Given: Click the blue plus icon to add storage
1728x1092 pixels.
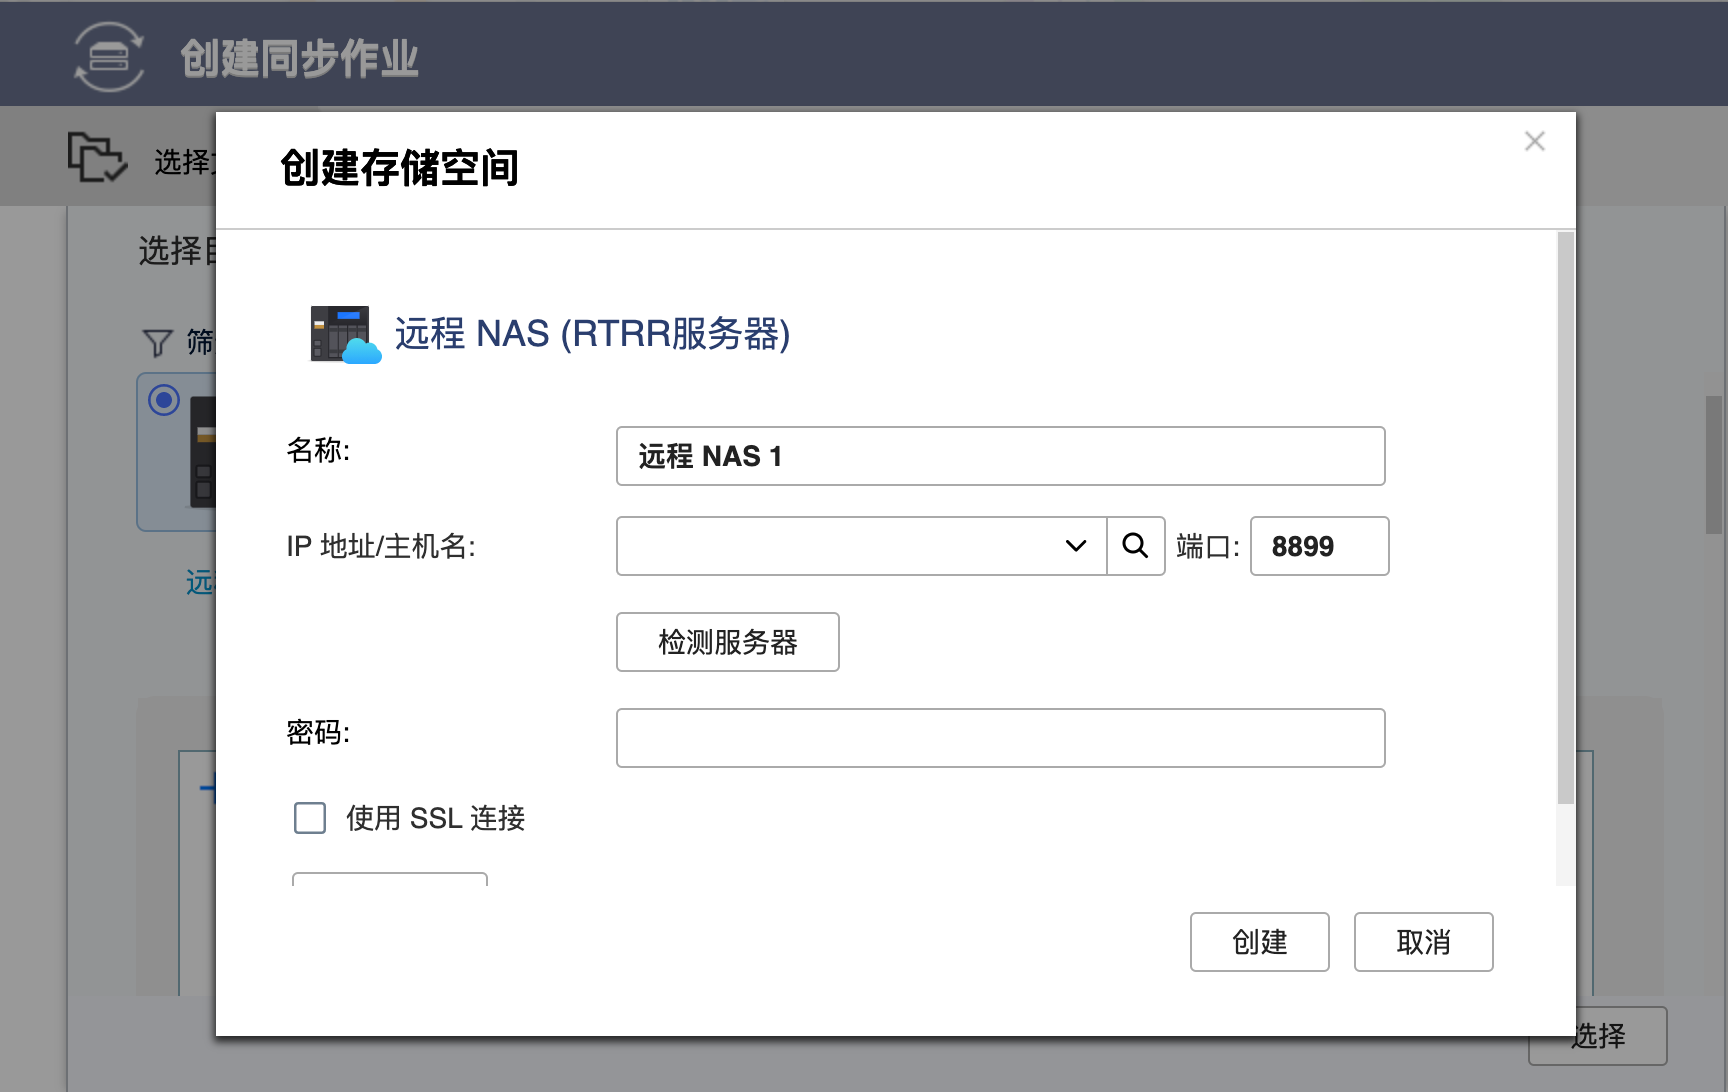Looking at the screenshot, I should (x=210, y=788).
